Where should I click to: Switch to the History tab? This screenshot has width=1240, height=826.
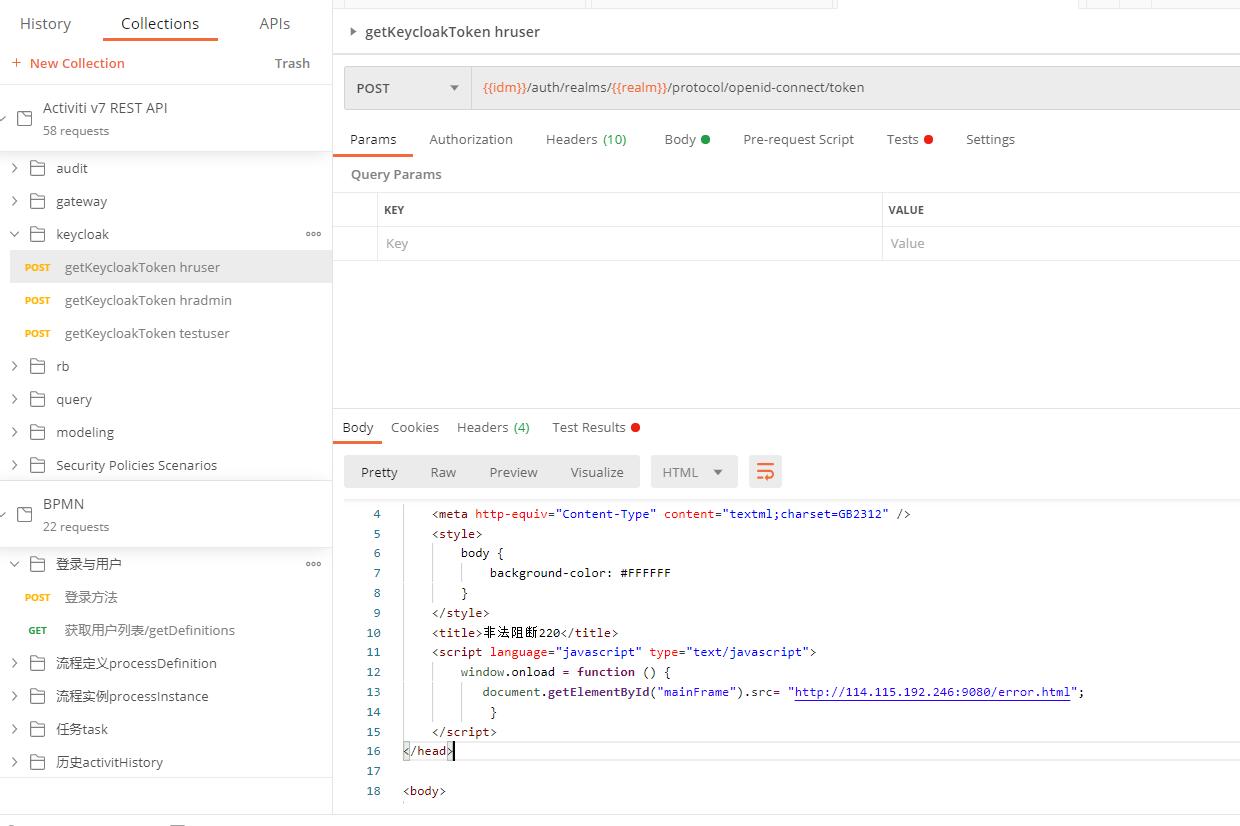click(x=45, y=23)
